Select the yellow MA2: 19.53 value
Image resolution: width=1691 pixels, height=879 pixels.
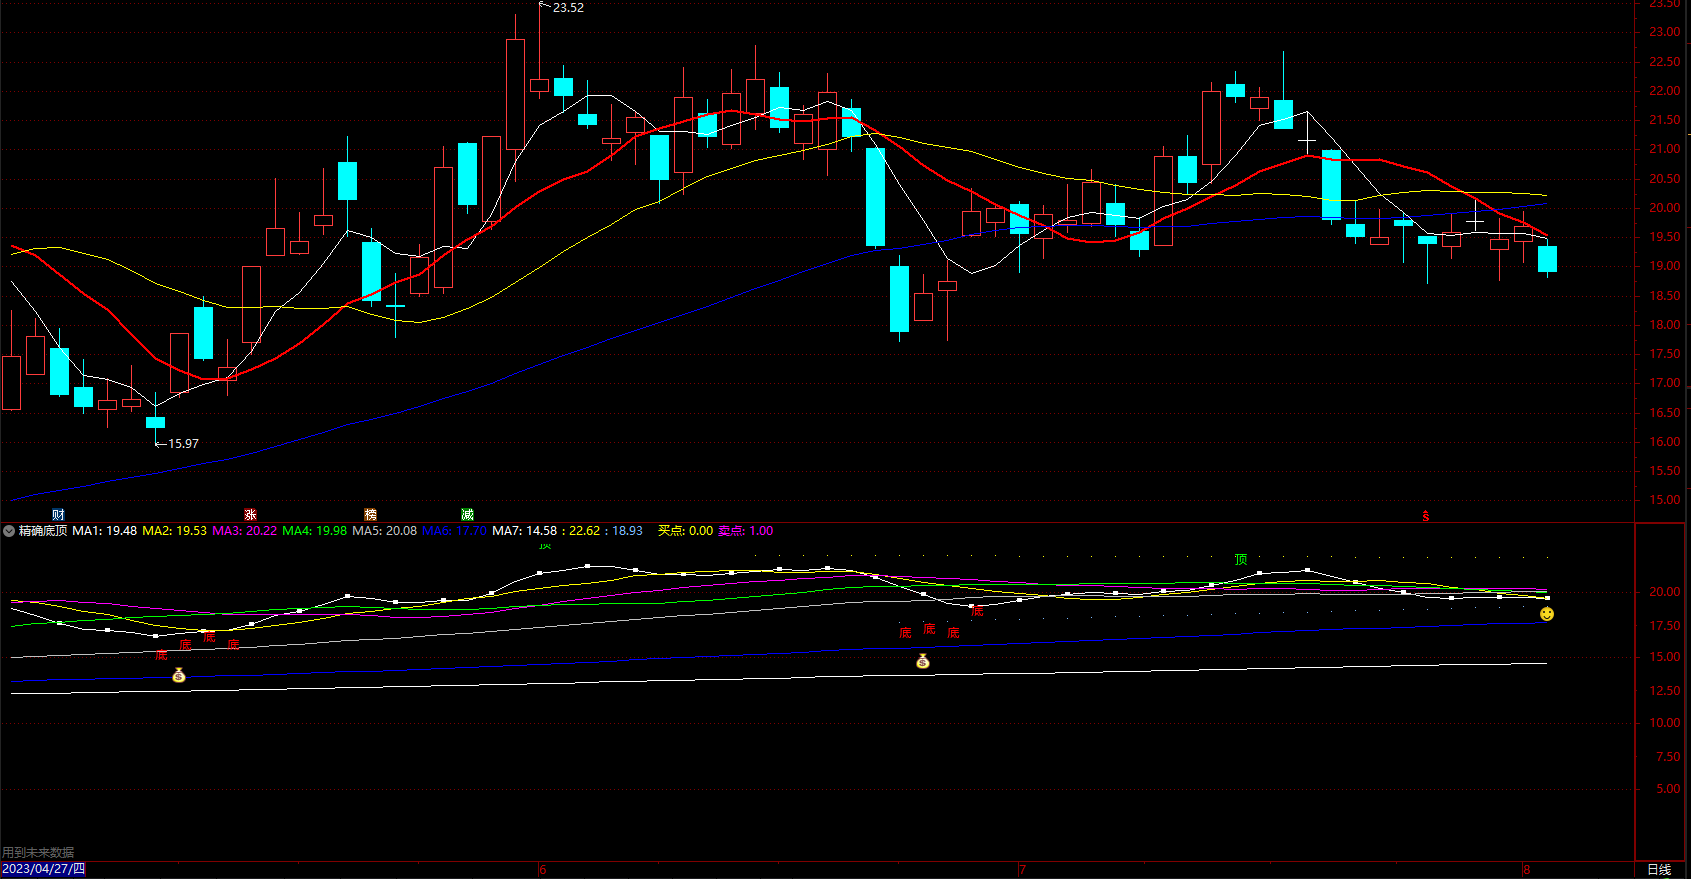(175, 531)
